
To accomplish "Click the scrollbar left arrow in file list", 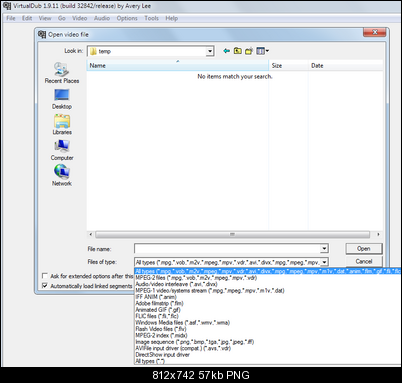I will (x=91, y=234).
